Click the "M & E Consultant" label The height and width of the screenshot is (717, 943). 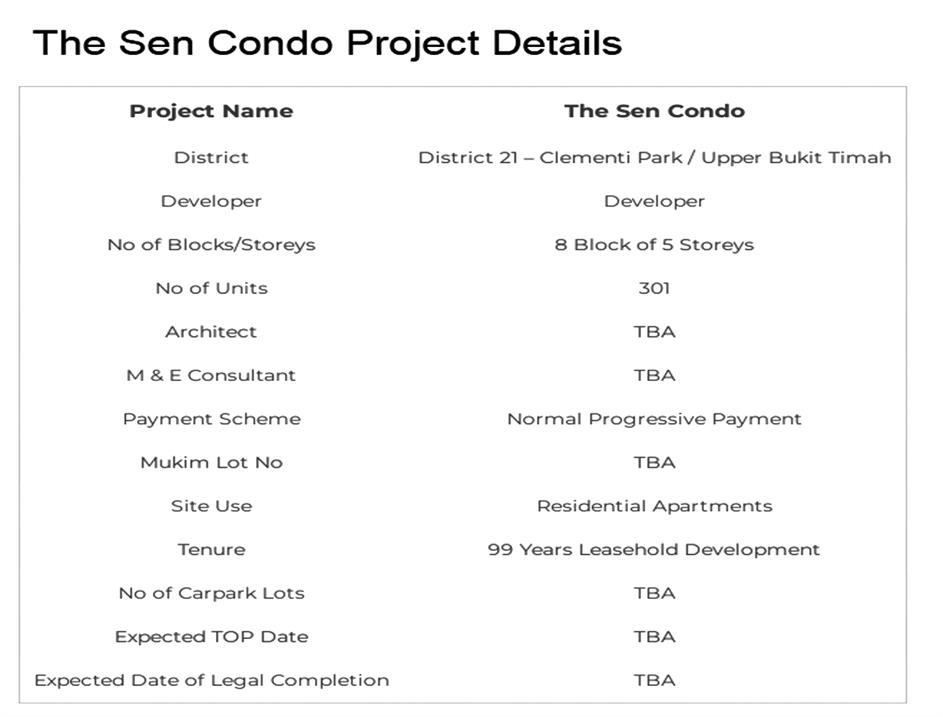211,375
